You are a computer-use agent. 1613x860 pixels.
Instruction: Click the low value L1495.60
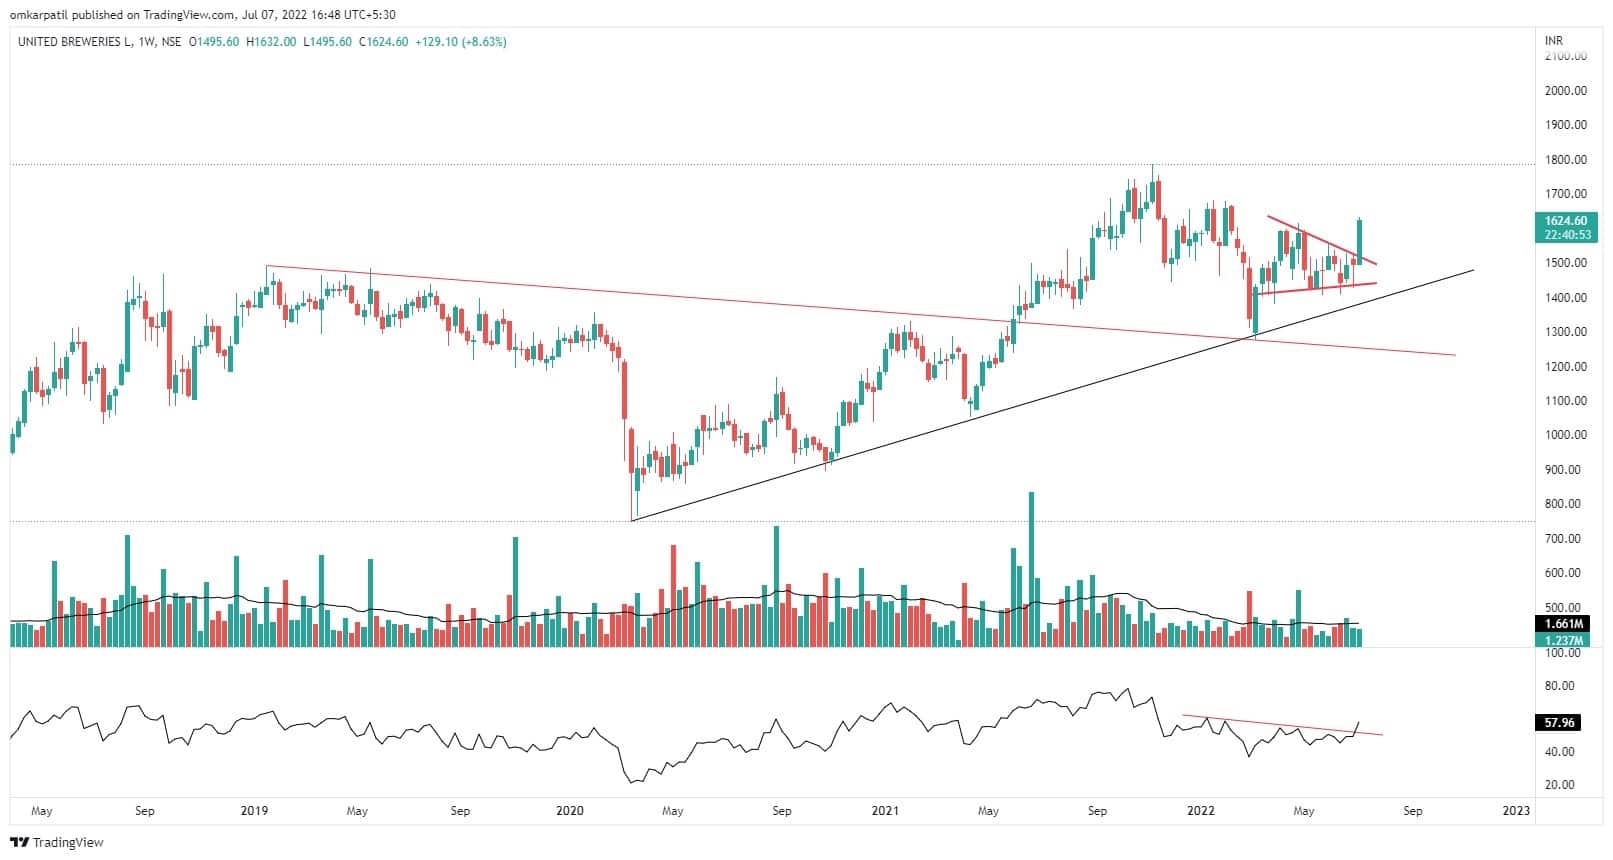click(327, 42)
